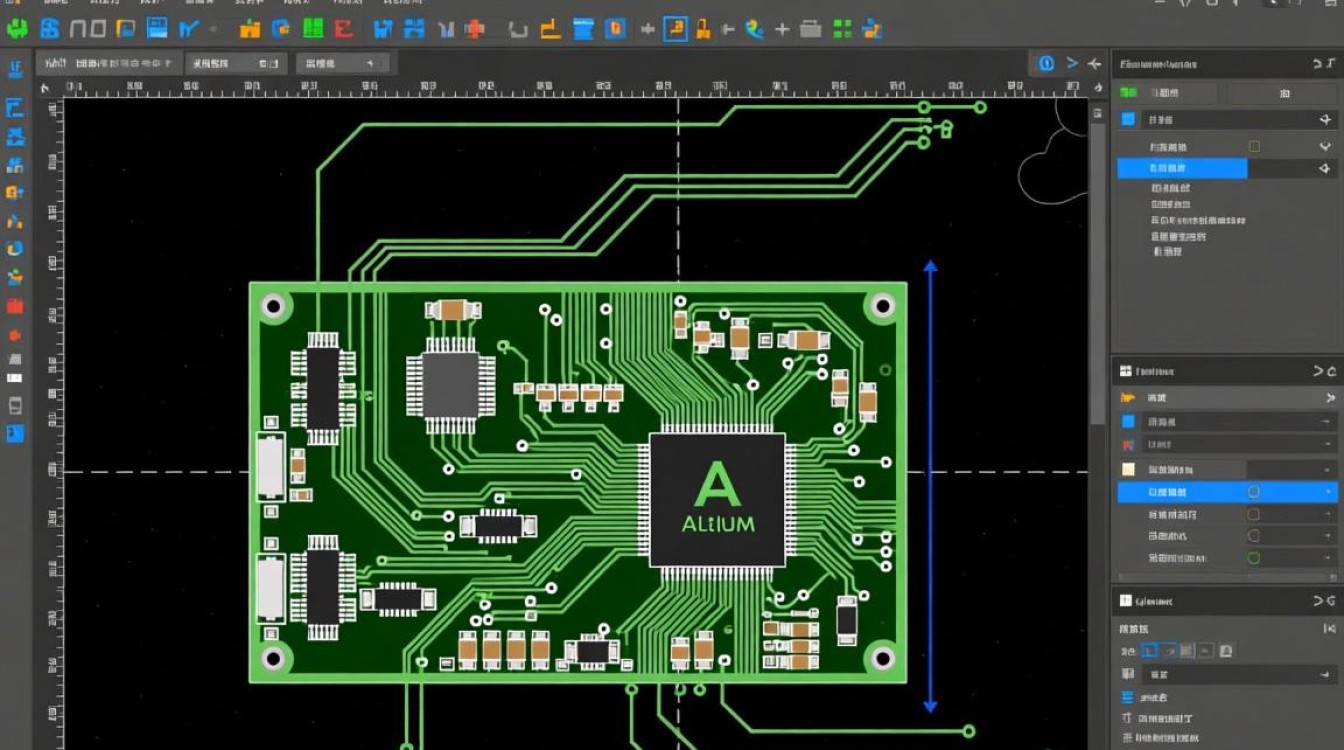Click the white bar icon in the left sidebar
Viewport: 1344px width, 750px height.
coord(15,378)
